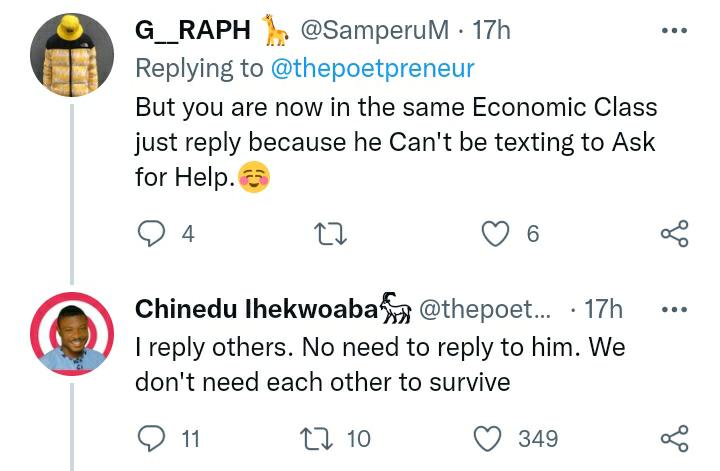Open more options menu on Chinedu's tweet
The height and width of the screenshot is (471, 720).
pyautogui.click(x=675, y=309)
